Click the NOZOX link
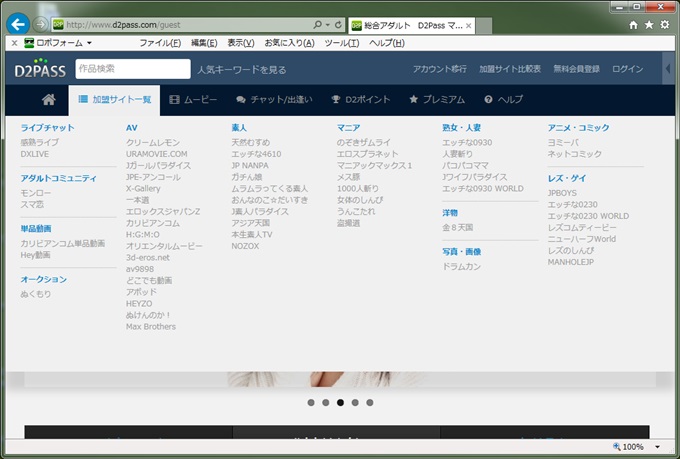The image size is (680, 459). pos(245,246)
